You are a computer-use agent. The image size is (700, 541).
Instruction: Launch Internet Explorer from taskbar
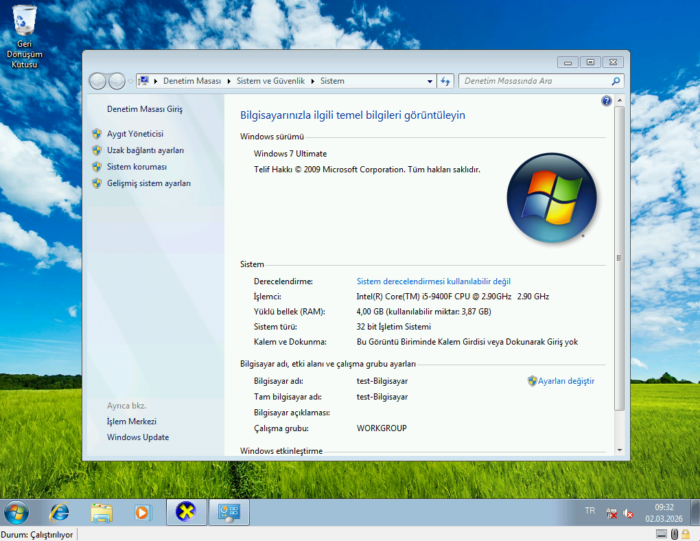click(59, 512)
